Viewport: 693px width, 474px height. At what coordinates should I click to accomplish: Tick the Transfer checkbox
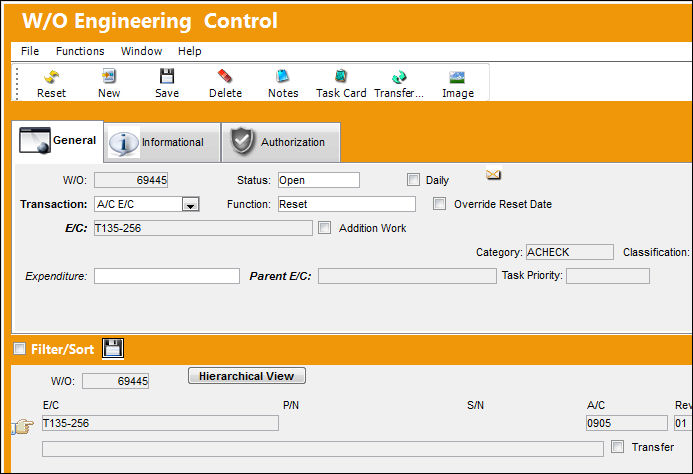click(617, 447)
